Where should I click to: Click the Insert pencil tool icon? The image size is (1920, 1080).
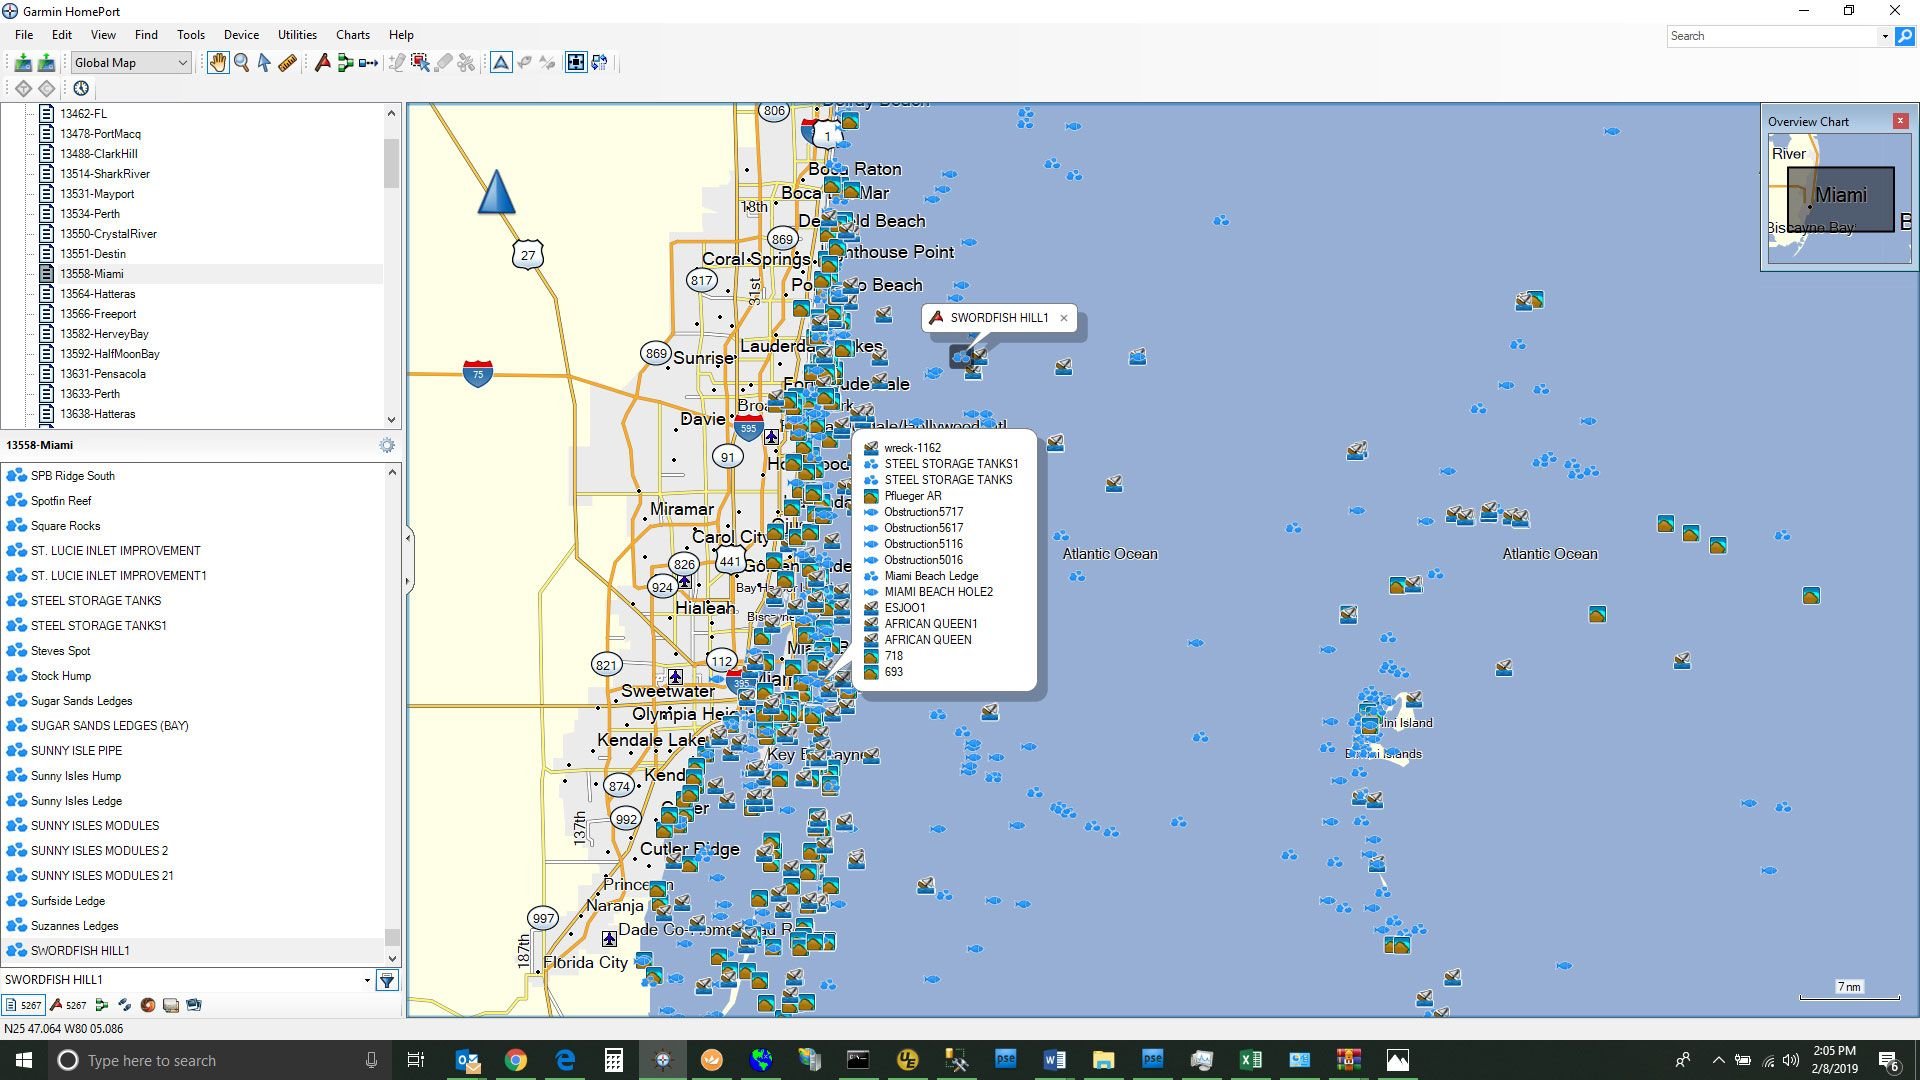click(397, 63)
